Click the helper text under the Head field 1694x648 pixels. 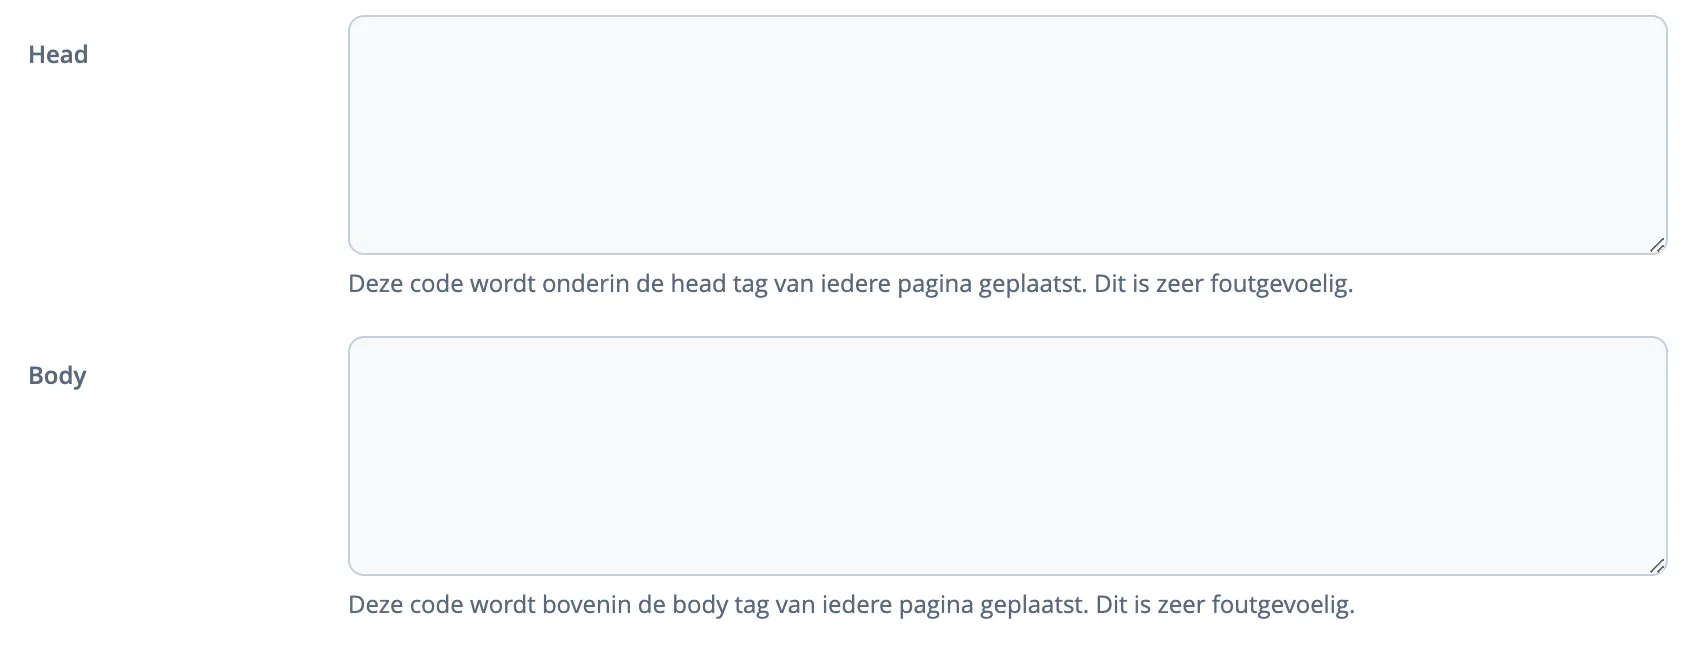(x=850, y=283)
